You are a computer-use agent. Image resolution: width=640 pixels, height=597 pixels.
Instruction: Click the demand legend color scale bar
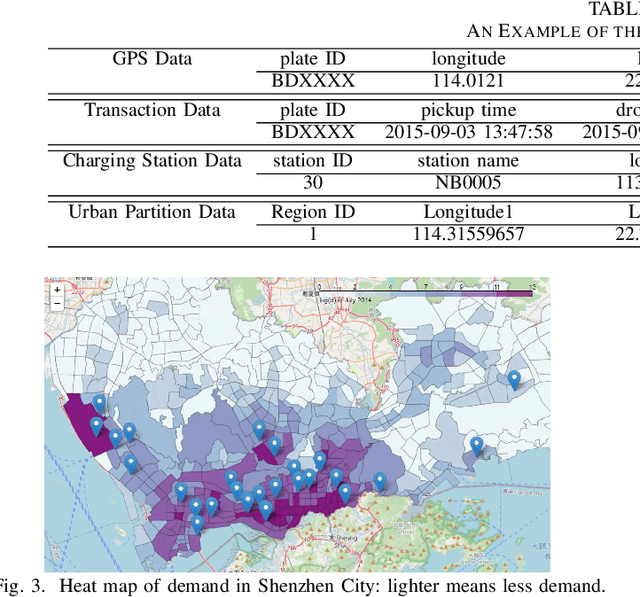click(425, 293)
